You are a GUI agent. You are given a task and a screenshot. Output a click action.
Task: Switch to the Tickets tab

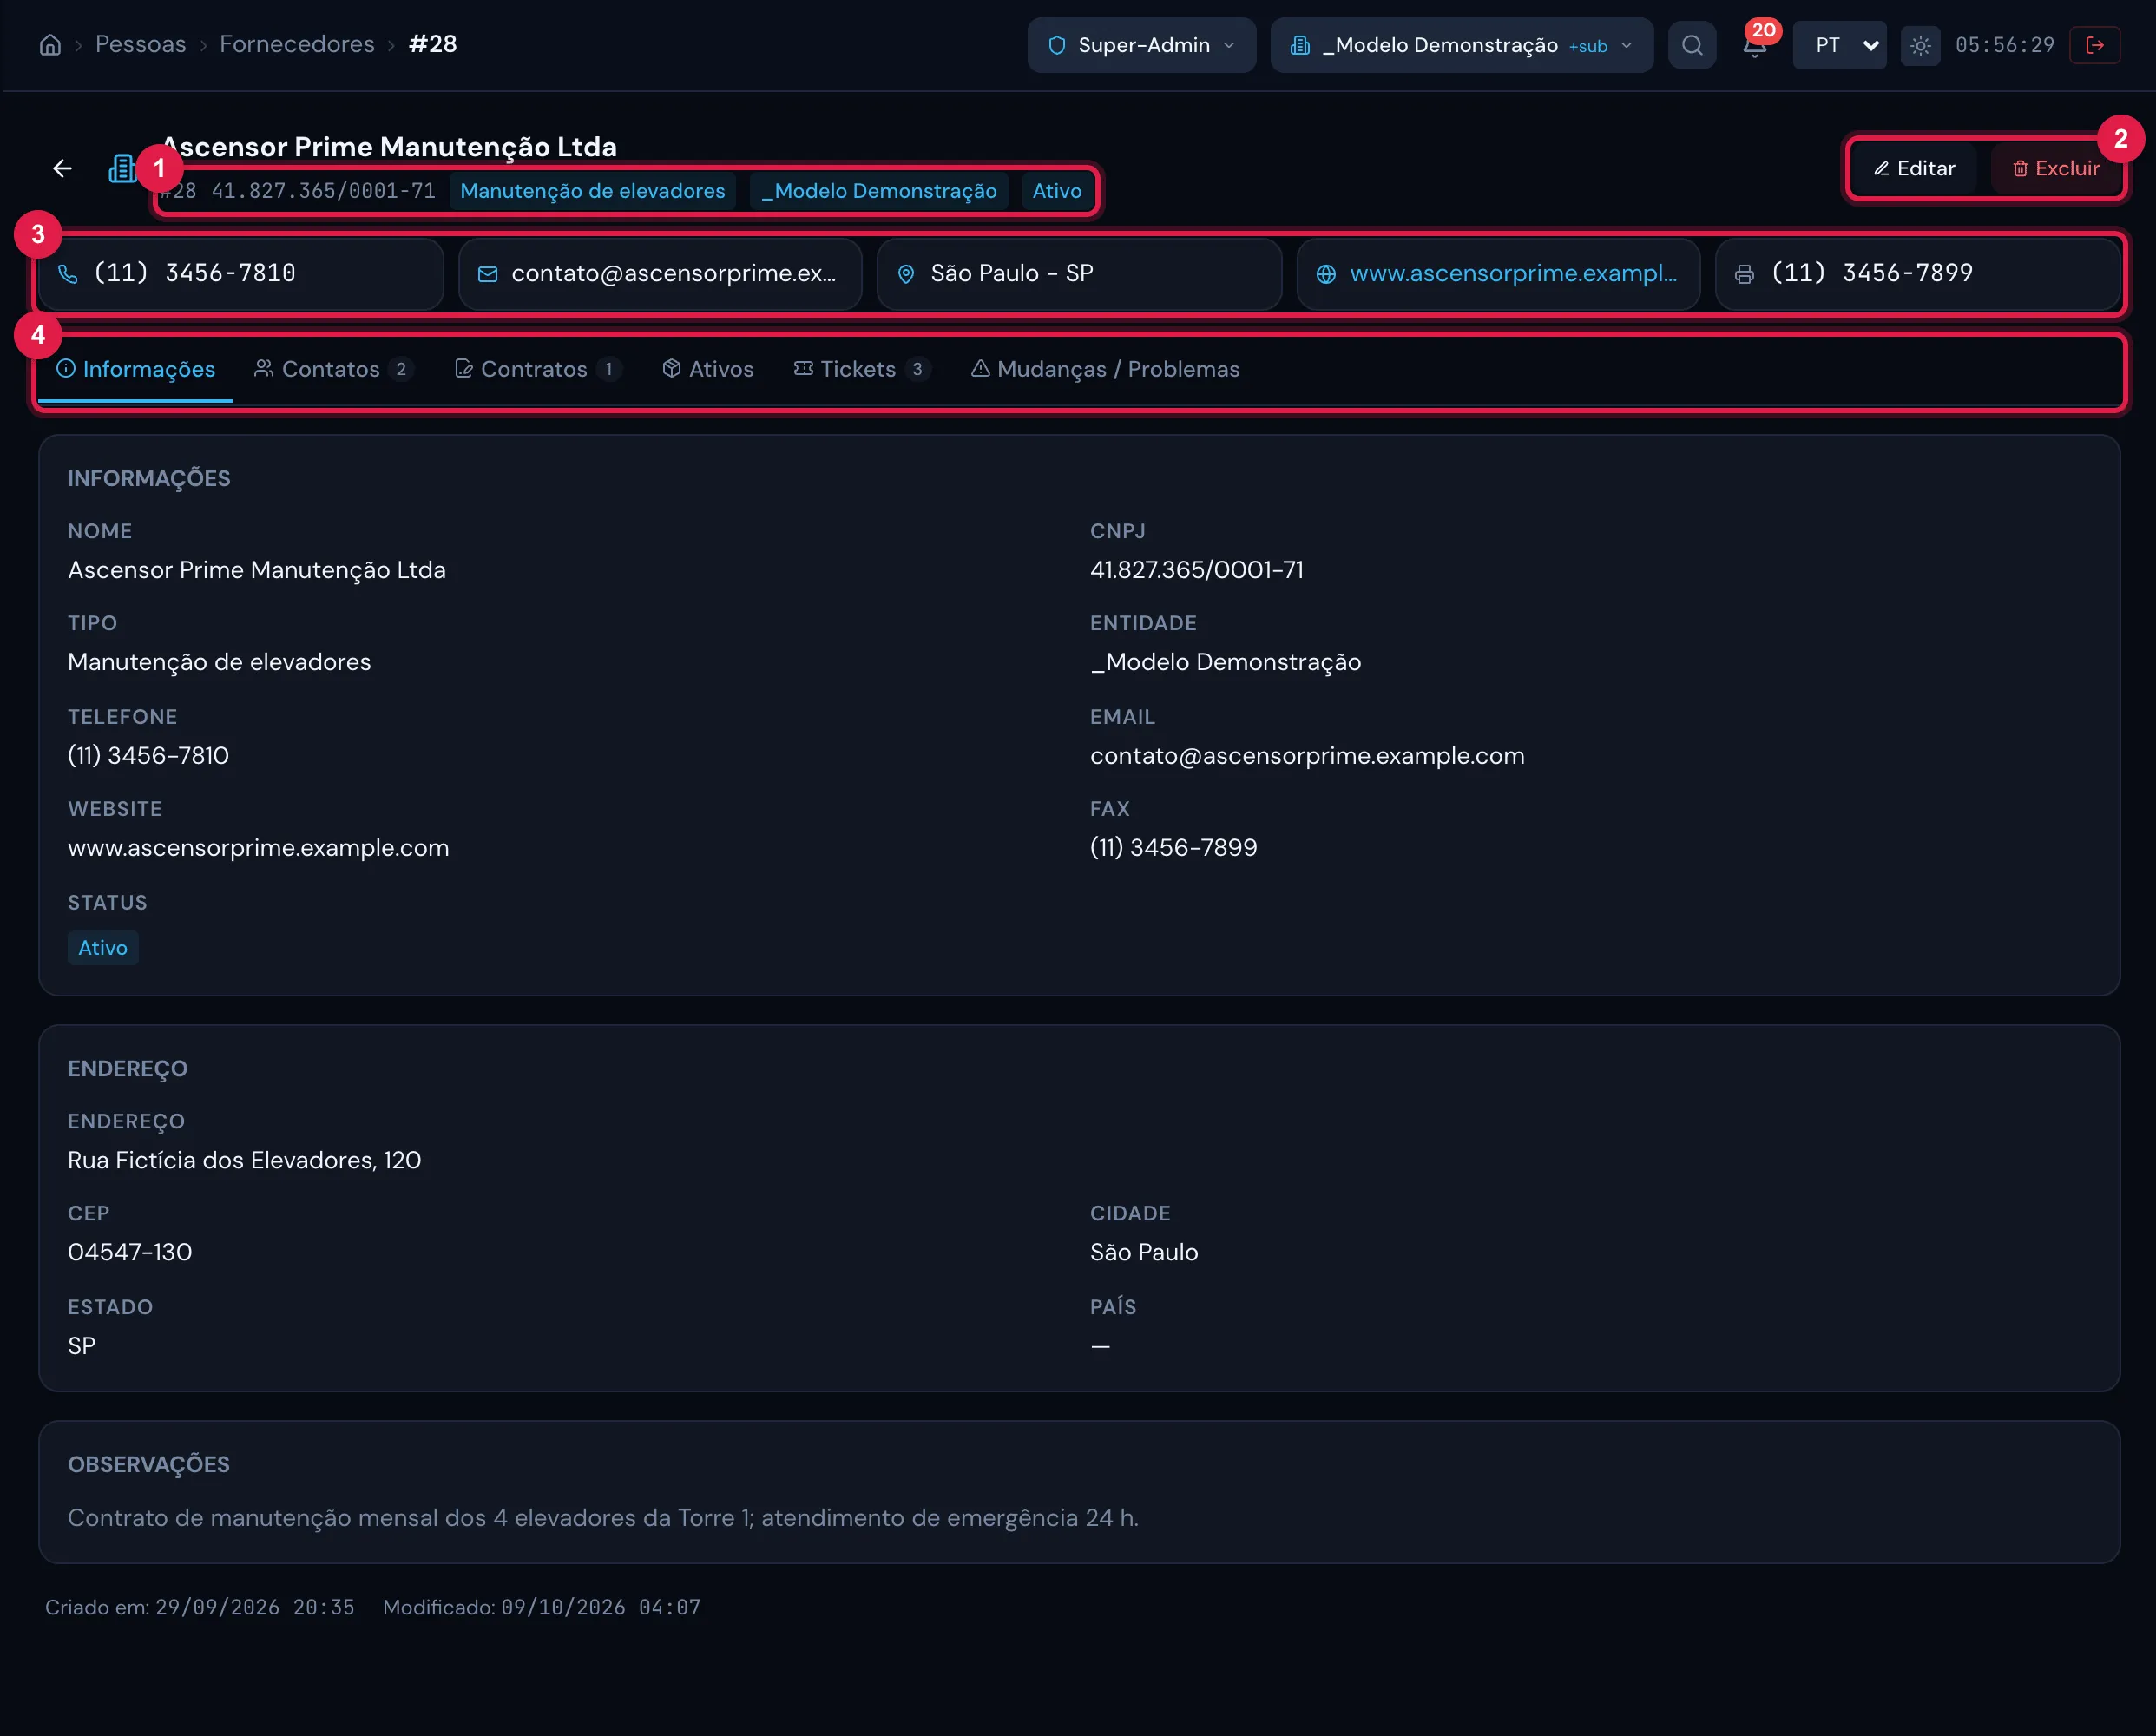coord(862,369)
